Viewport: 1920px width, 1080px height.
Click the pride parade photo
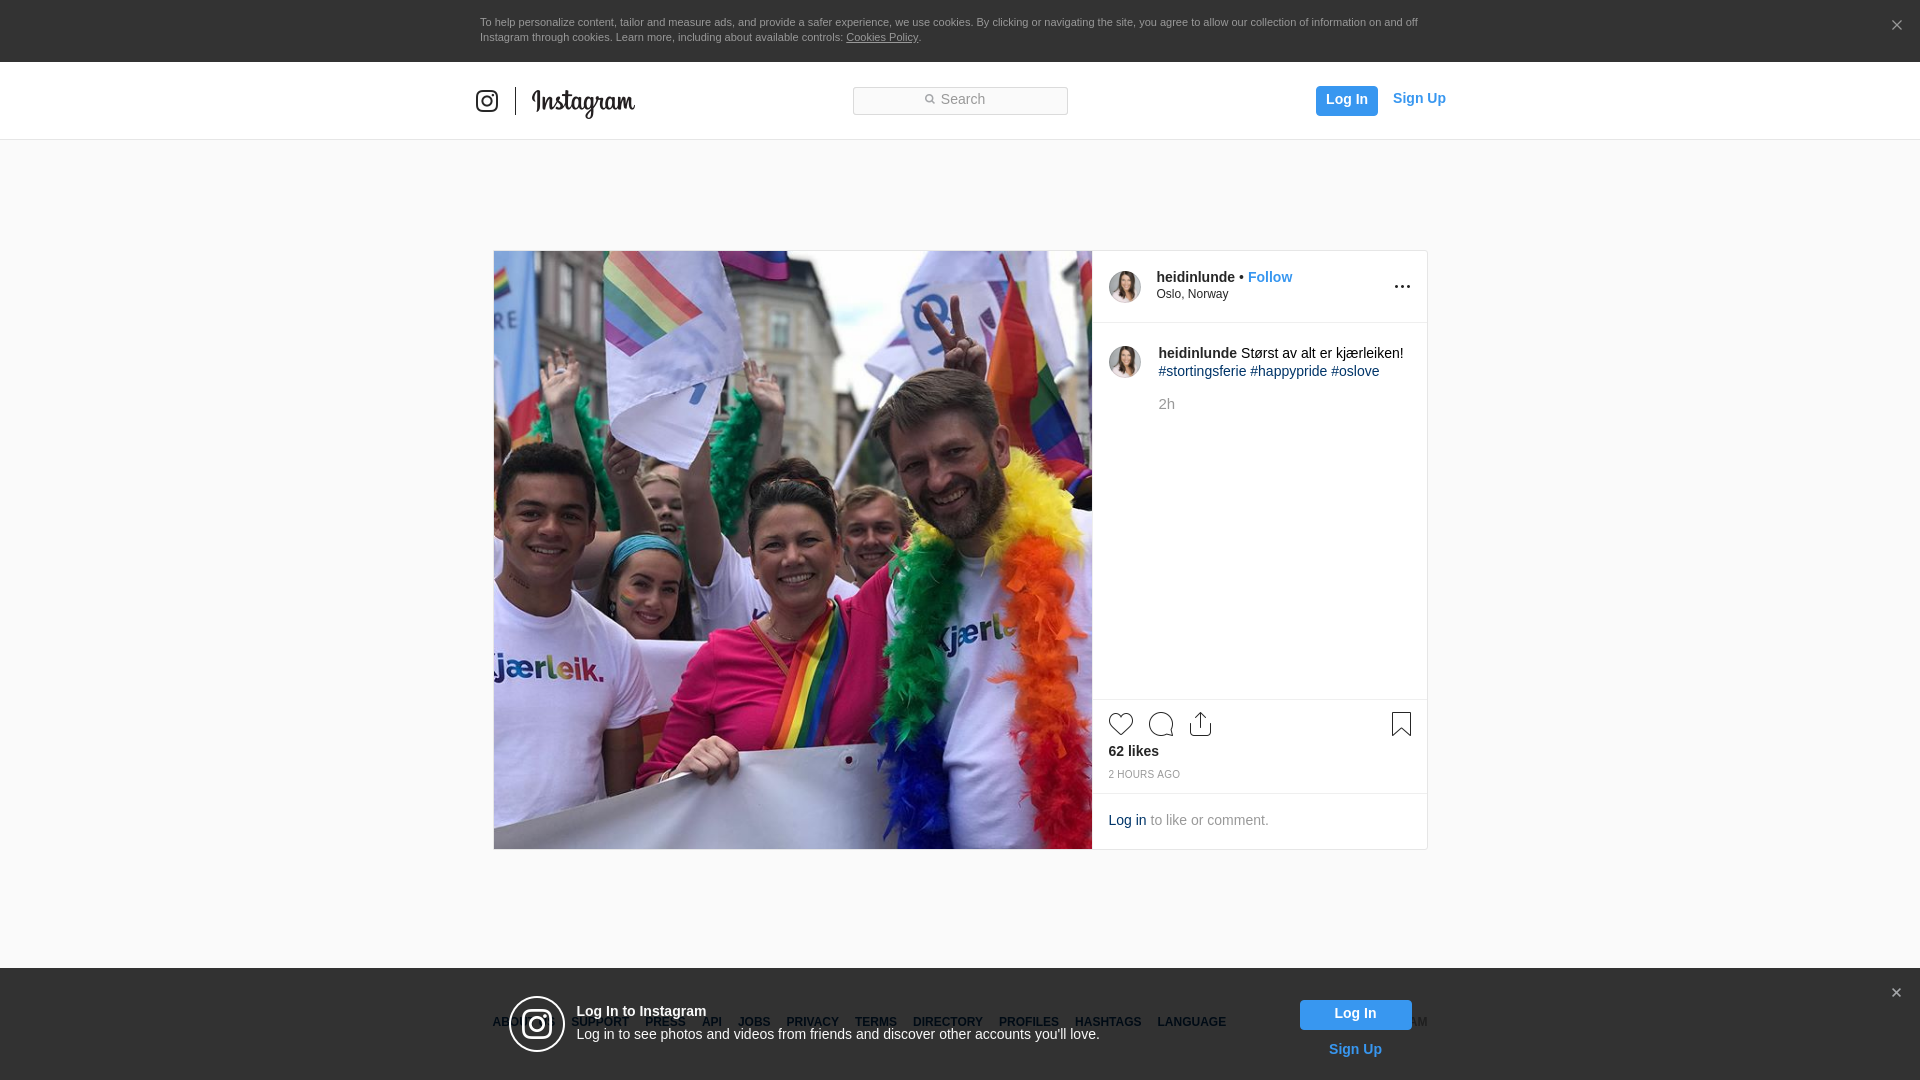792,550
